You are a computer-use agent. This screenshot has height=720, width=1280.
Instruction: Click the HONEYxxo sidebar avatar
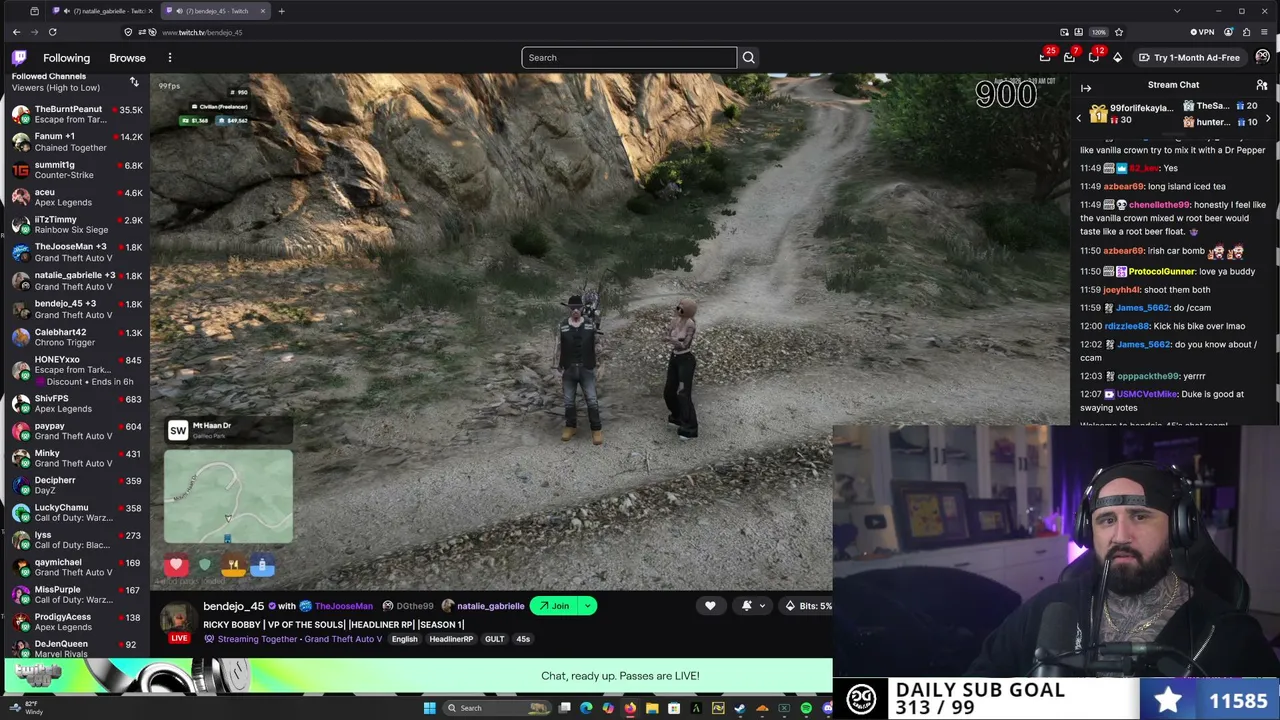click(20, 370)
